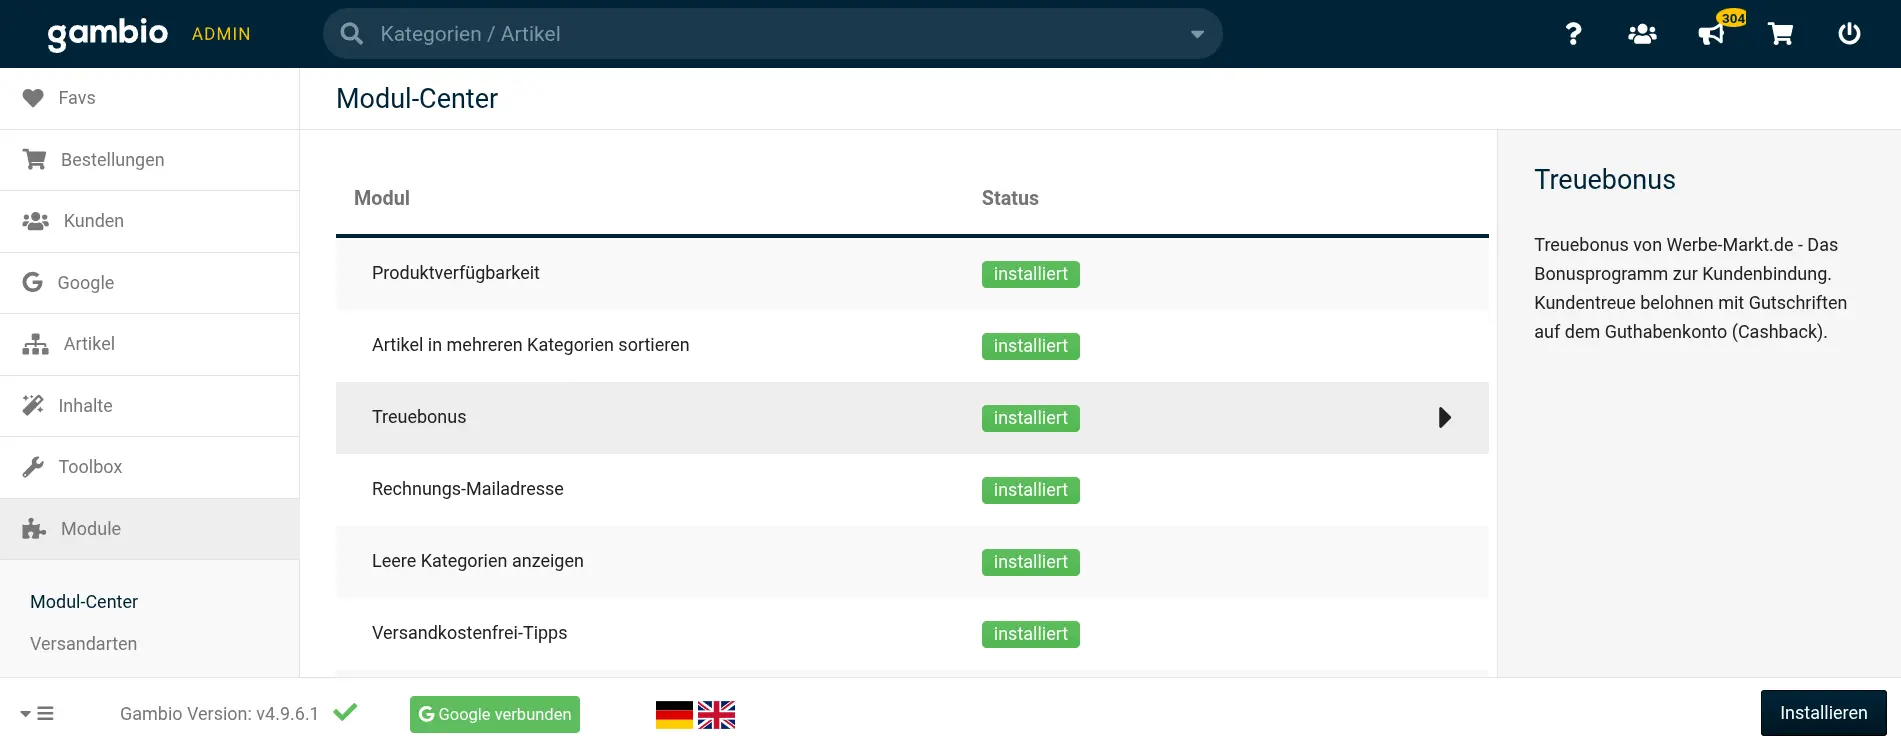This screenshot has width=1901, height=744.
Task: Toggle the sidebar collapse menu icon
Action: click(x=37, y=713)
